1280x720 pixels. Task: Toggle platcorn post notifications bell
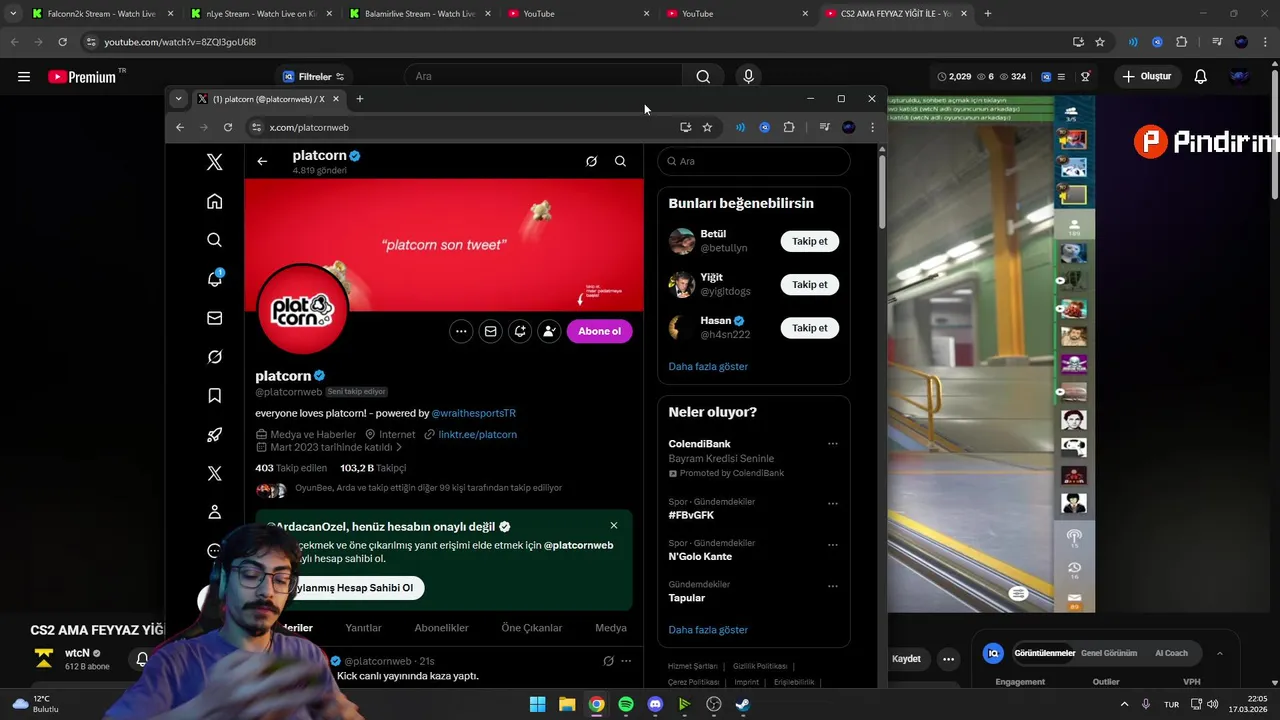click(x=520, y=331)
